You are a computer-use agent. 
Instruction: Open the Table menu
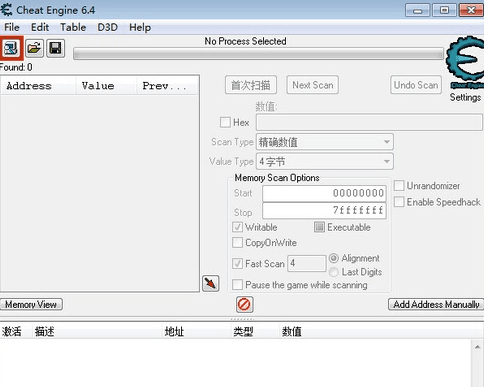[73, 27]
